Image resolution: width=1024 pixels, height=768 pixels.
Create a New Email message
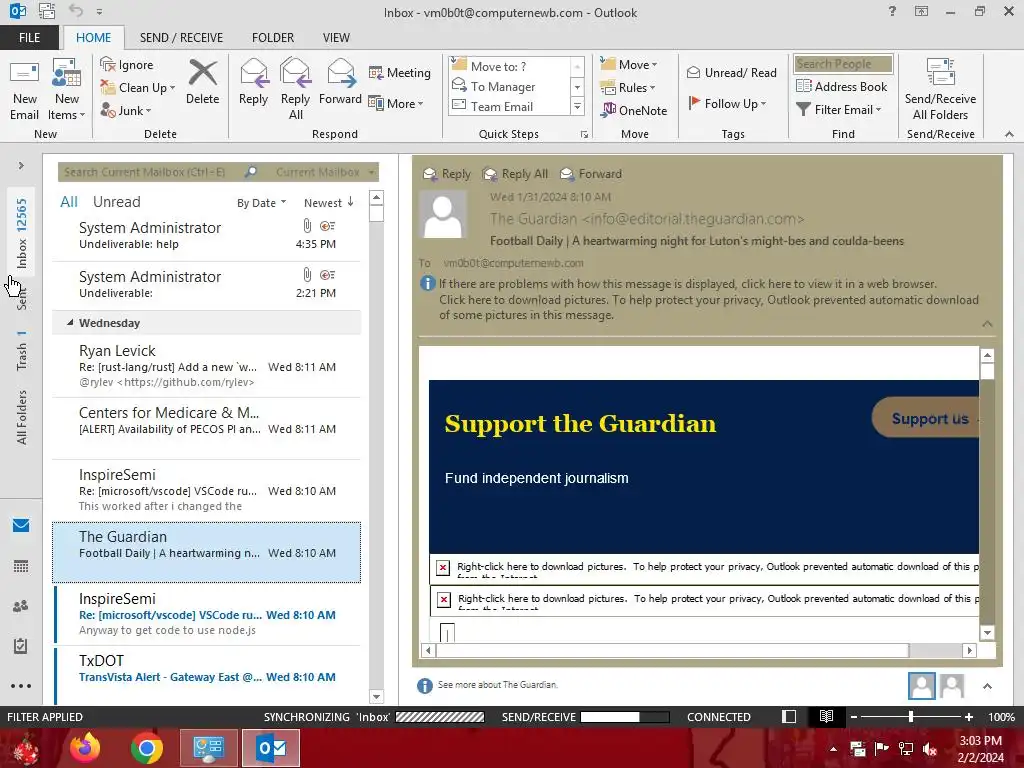tap(24, 91)
